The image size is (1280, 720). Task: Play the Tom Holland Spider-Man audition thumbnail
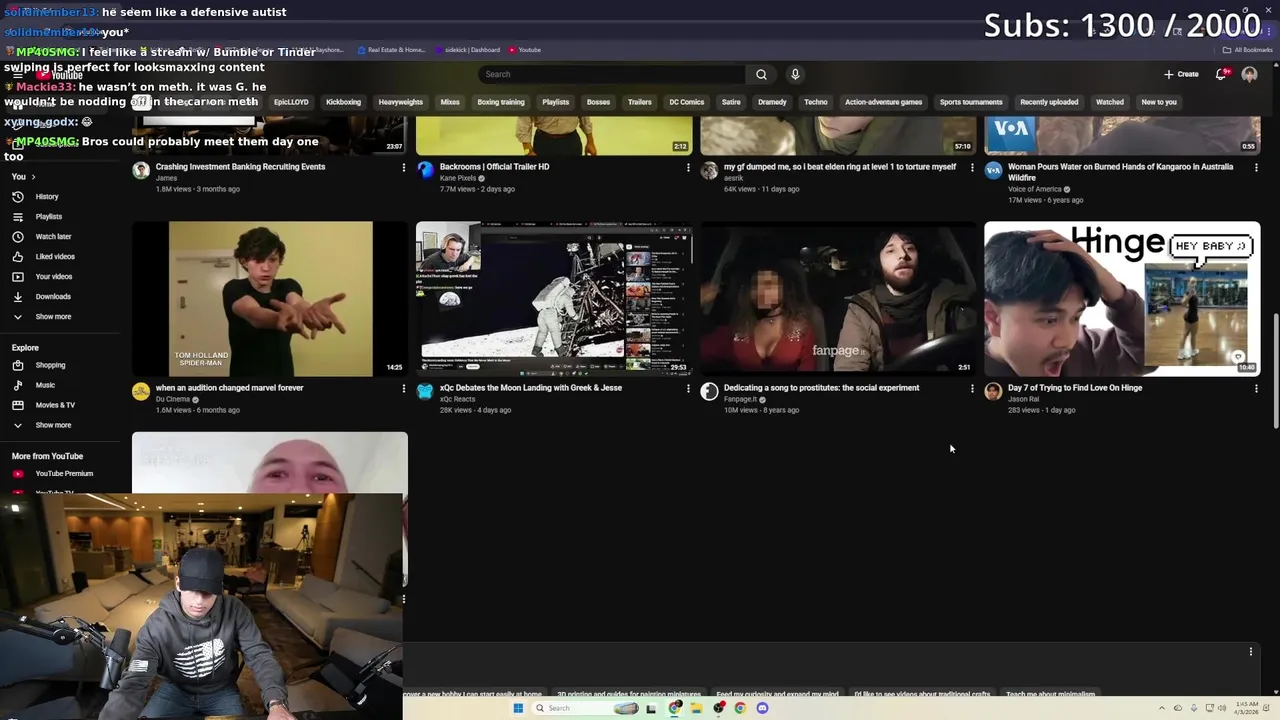tap(270, 299)
